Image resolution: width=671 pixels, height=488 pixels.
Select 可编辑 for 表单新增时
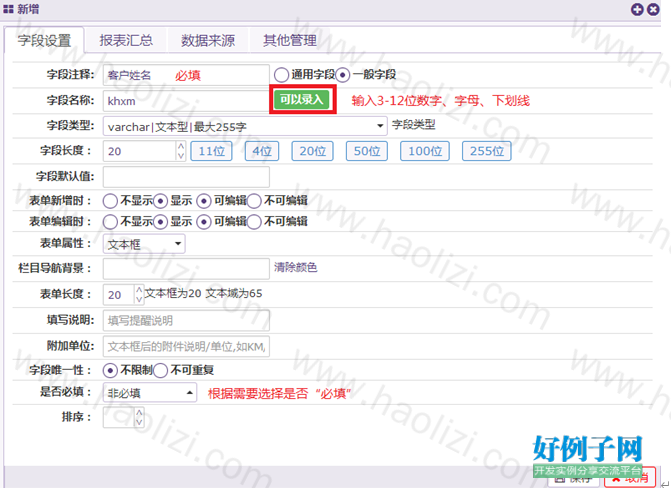tap(204, 201)
